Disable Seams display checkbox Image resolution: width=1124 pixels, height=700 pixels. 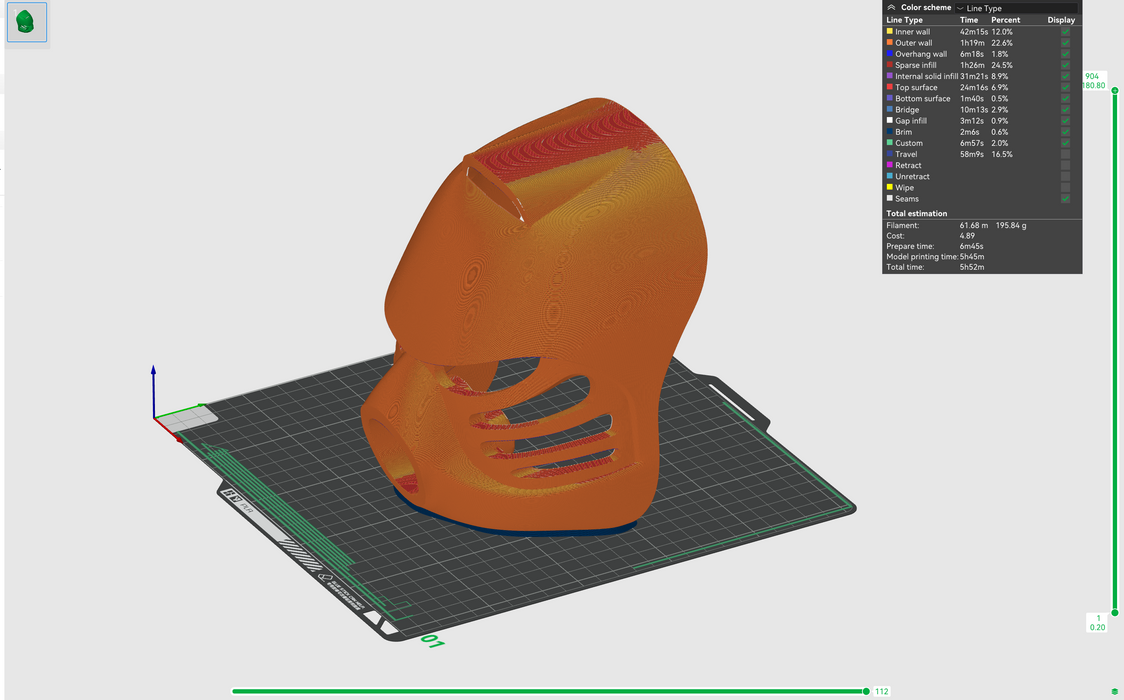pyautogui.click(x=1065, y=199)
